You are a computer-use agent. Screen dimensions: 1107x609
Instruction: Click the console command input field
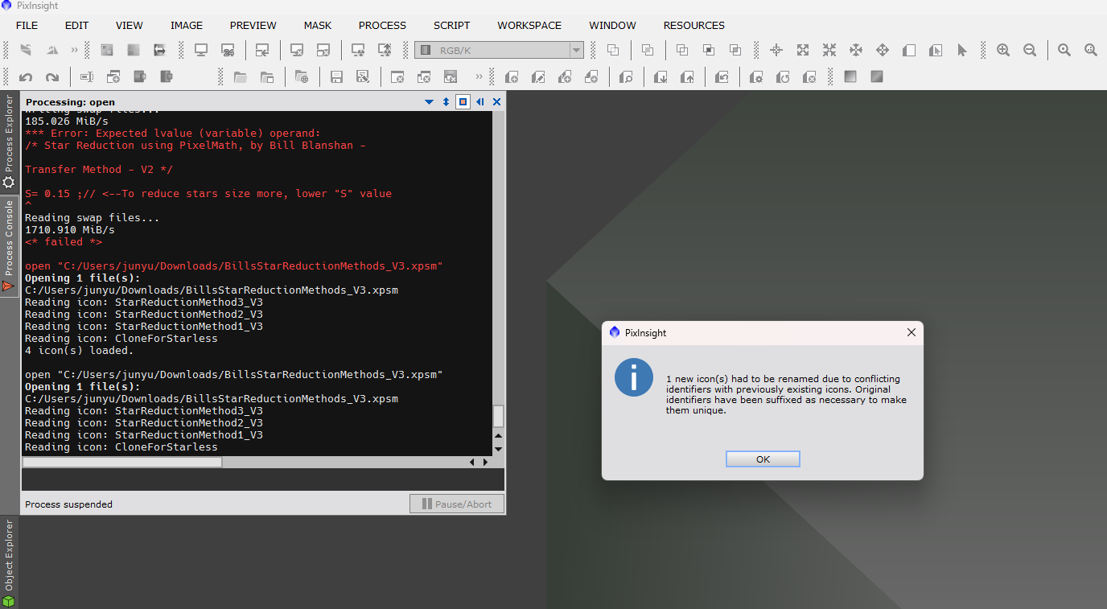coord(263,480)
